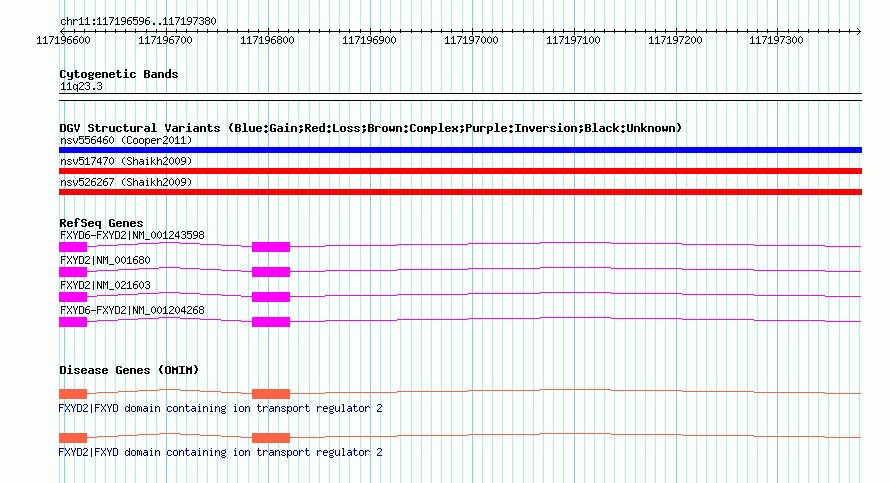This screenshot has width=890, height=483.
Task: Click second exon of NM_001243598 transcript
Action: [x=271, y=246]
